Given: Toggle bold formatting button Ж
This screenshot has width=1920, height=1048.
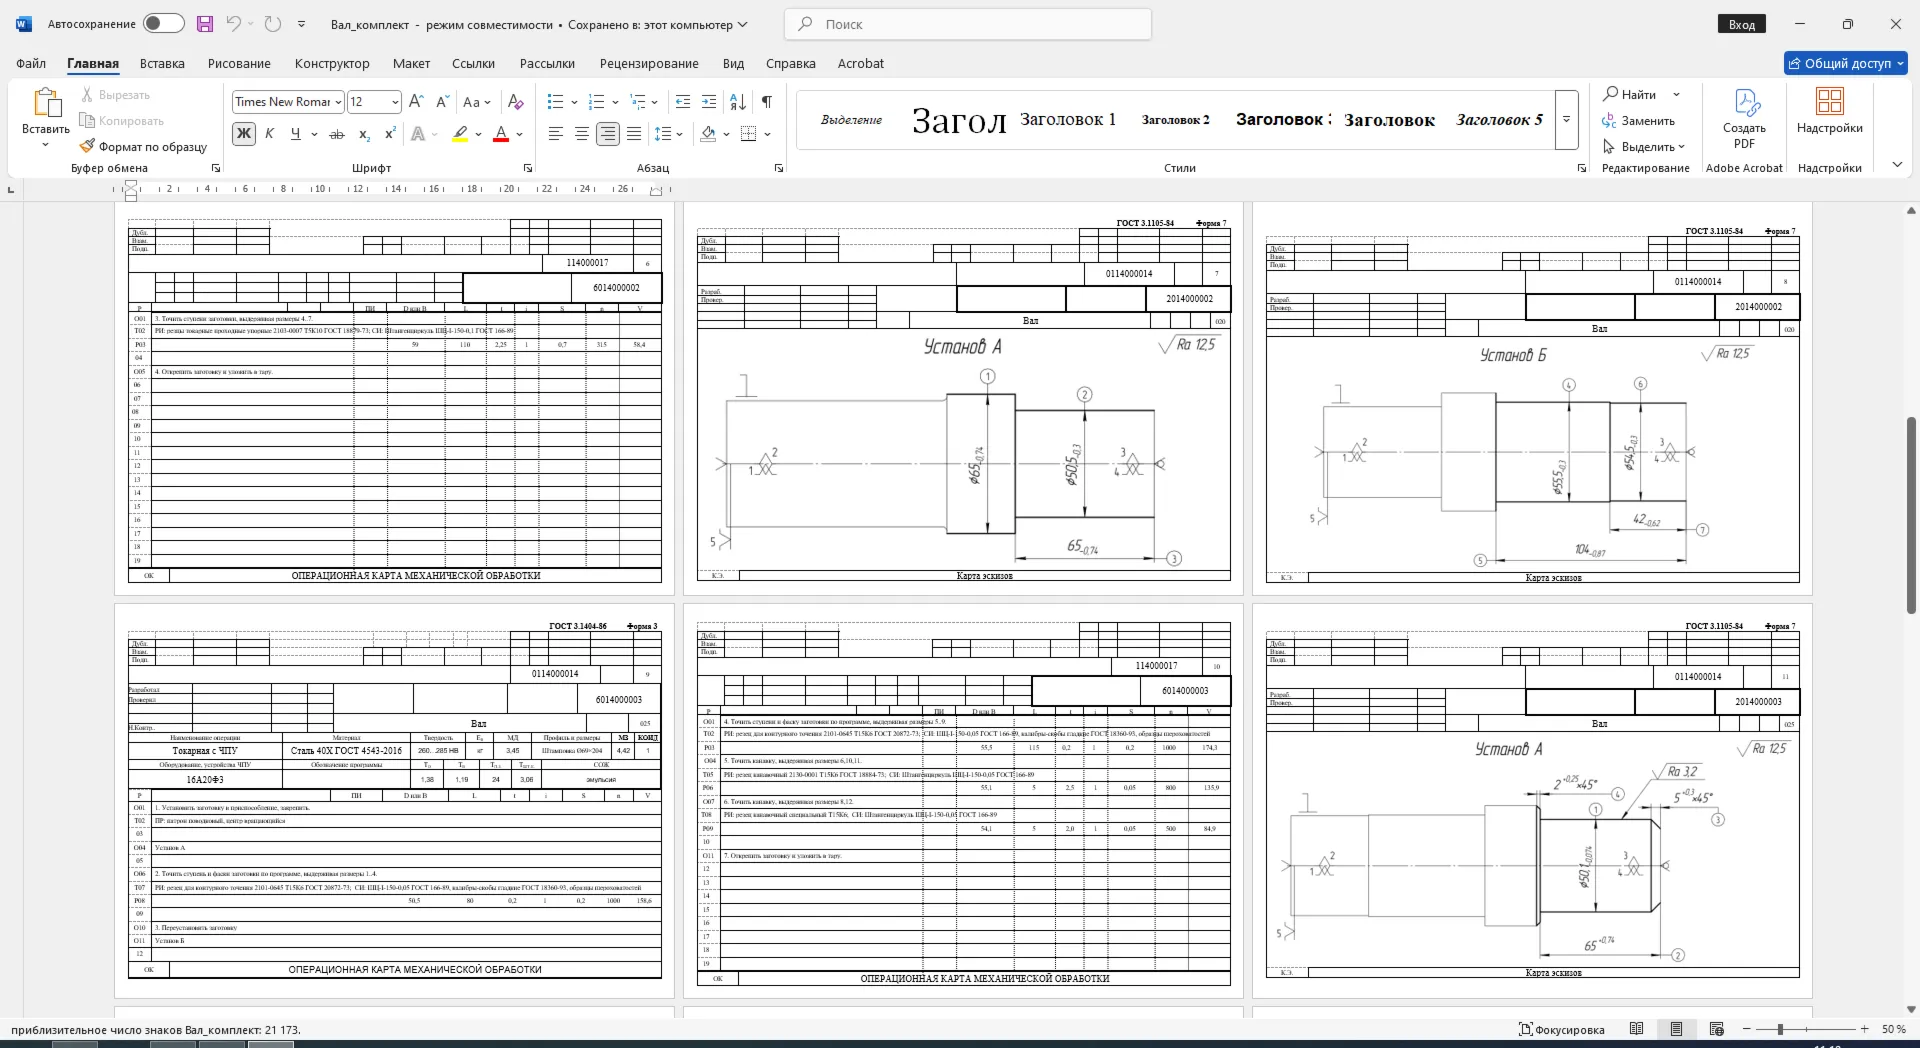Looking at the screenshot, I should [244, 134].
